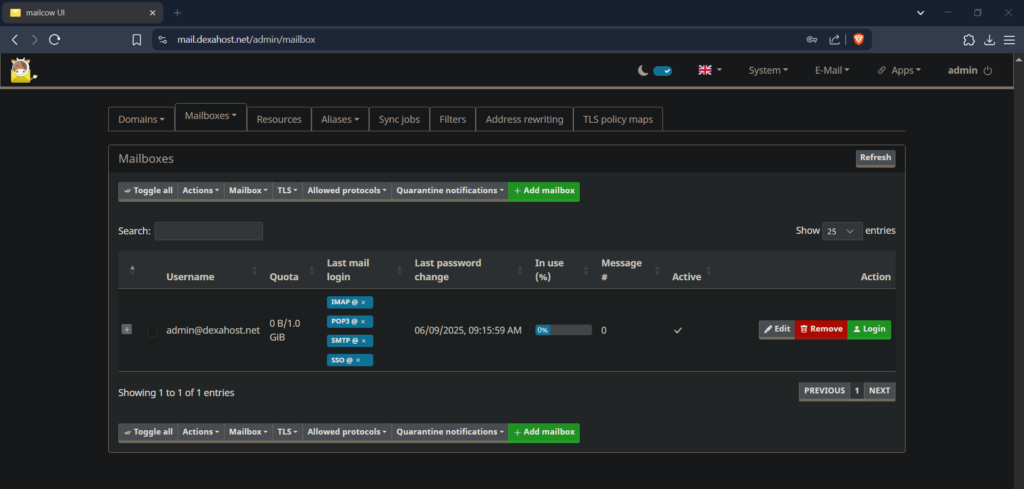Viewport: 1024px width, 489px height.
Task: Expand the admin@dexahost.net row details
Action: (127, 330)
